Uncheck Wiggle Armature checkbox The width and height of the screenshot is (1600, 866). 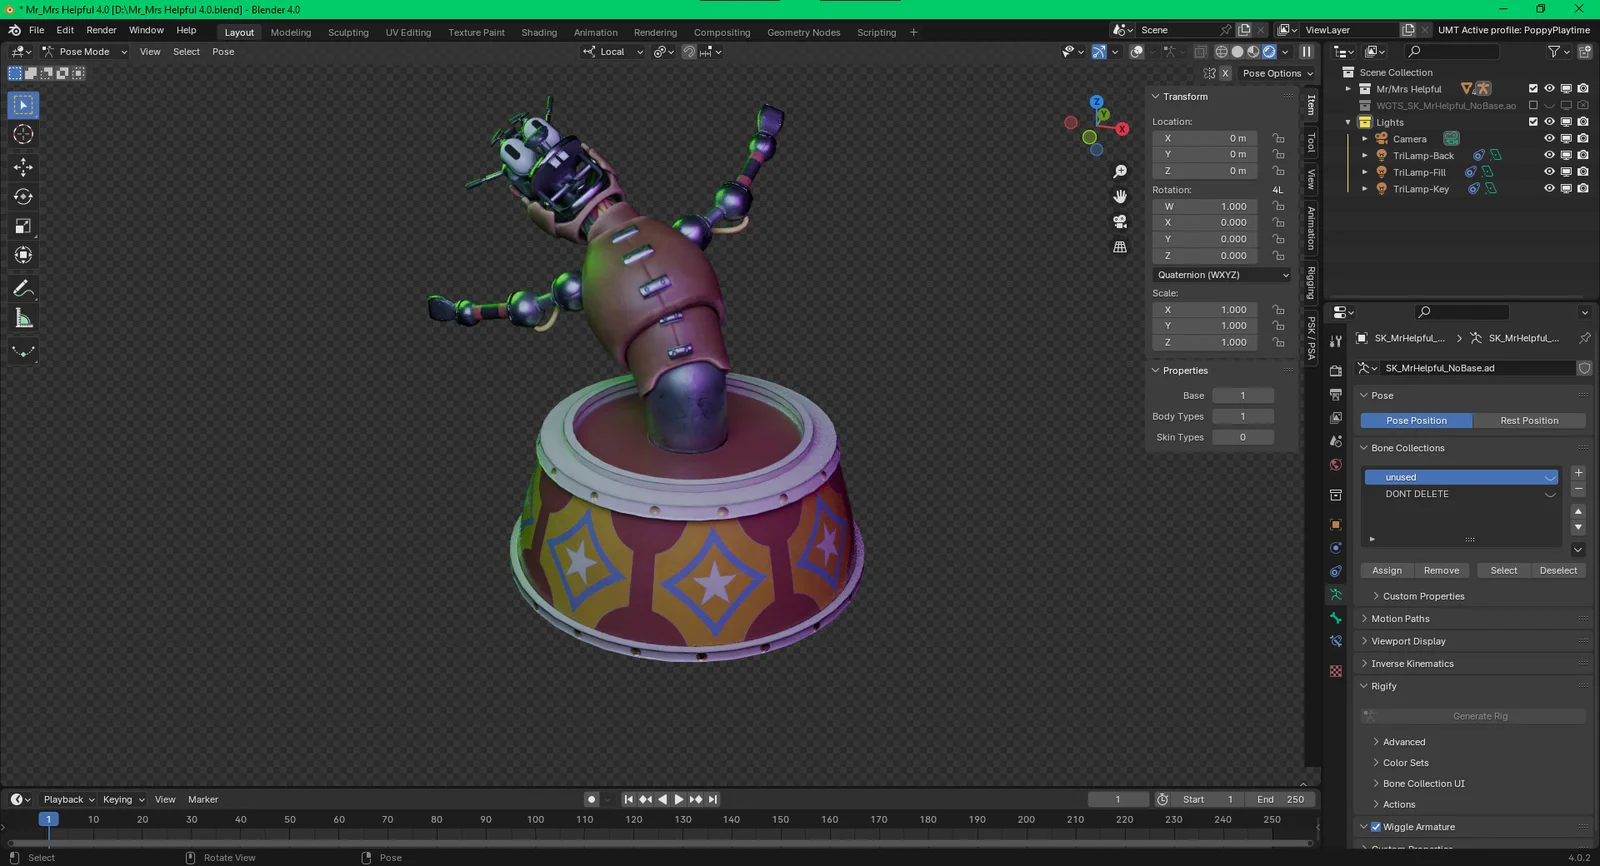(1376, 827)
